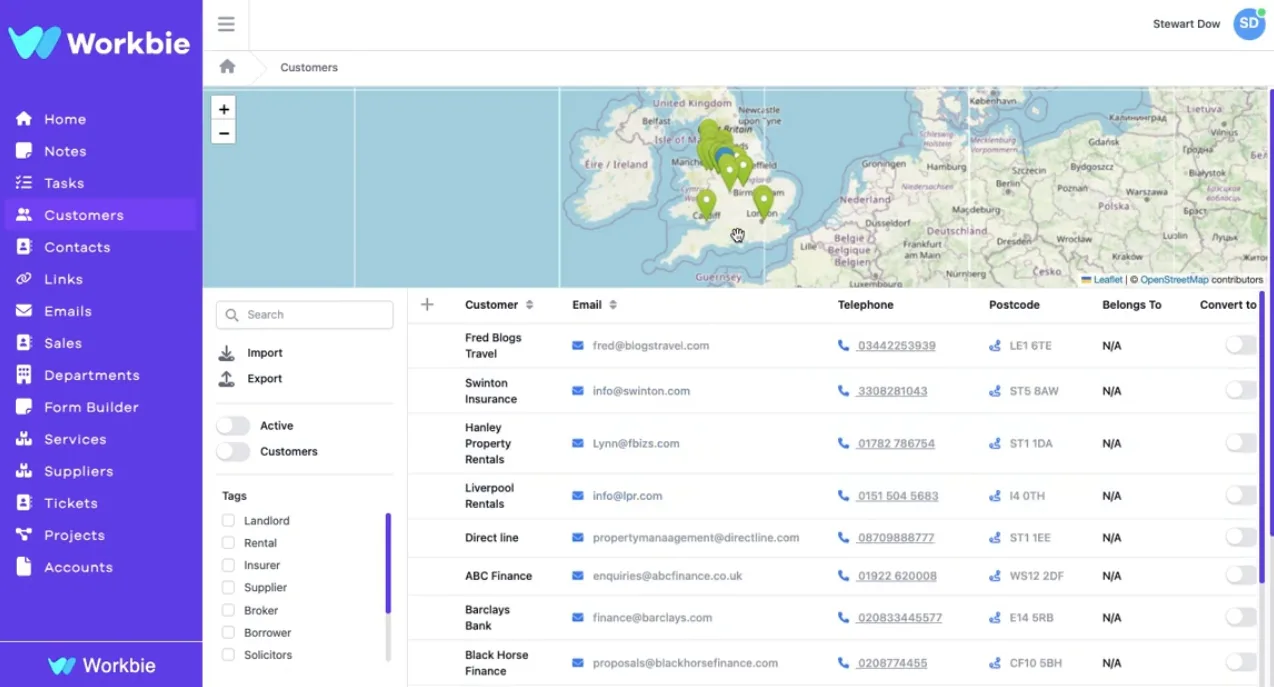Image resolution: width=1274 pixels, height=687 pixels.
Task: Open Services in sidebar
Action: tap(75, 439)
